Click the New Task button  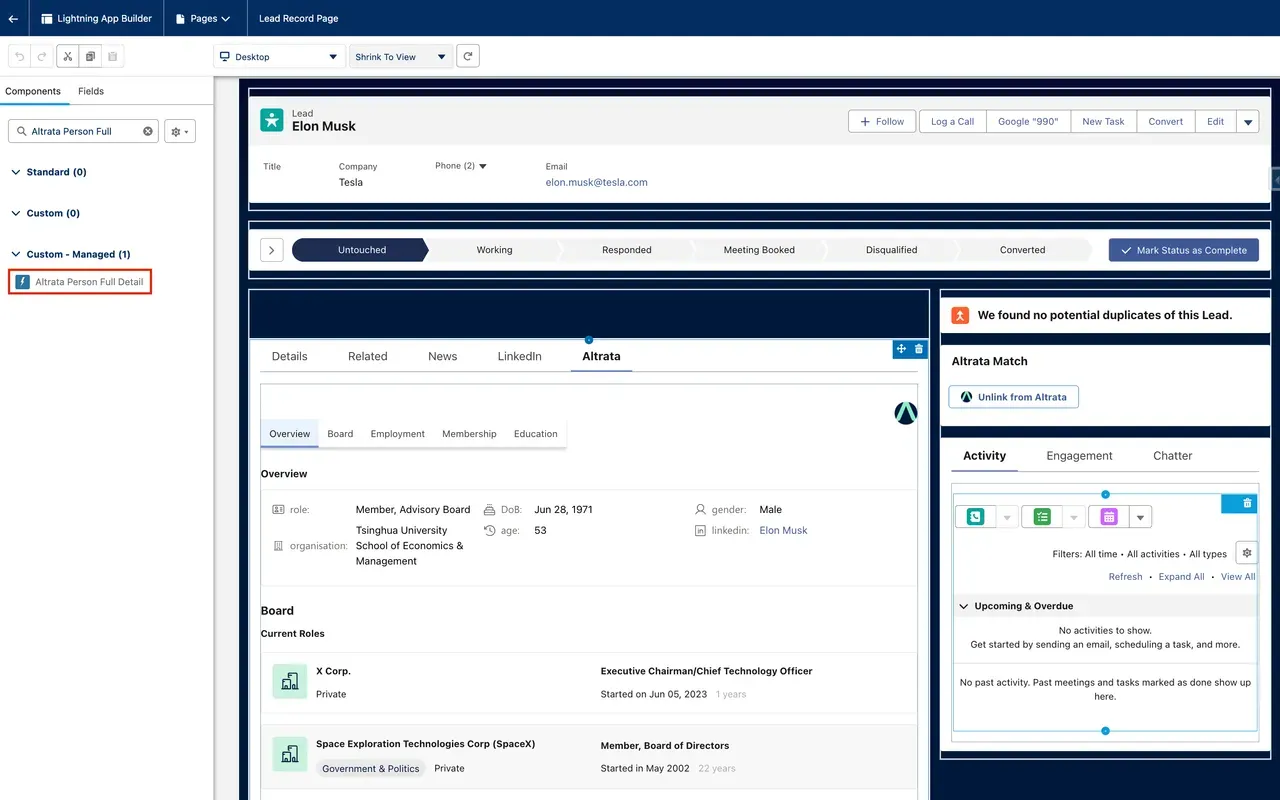coord(1103,121)
